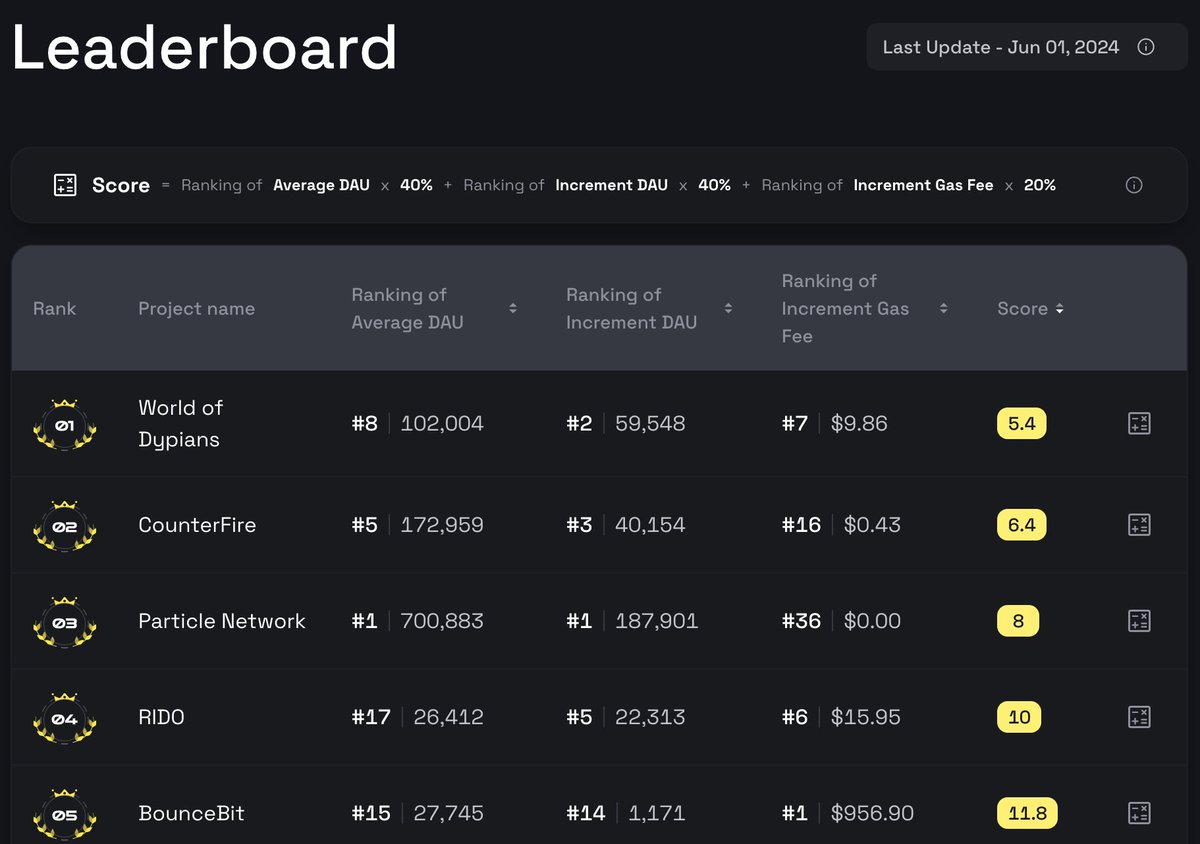
Task: Click the $0.43 gas fee value
Action: 872,525
